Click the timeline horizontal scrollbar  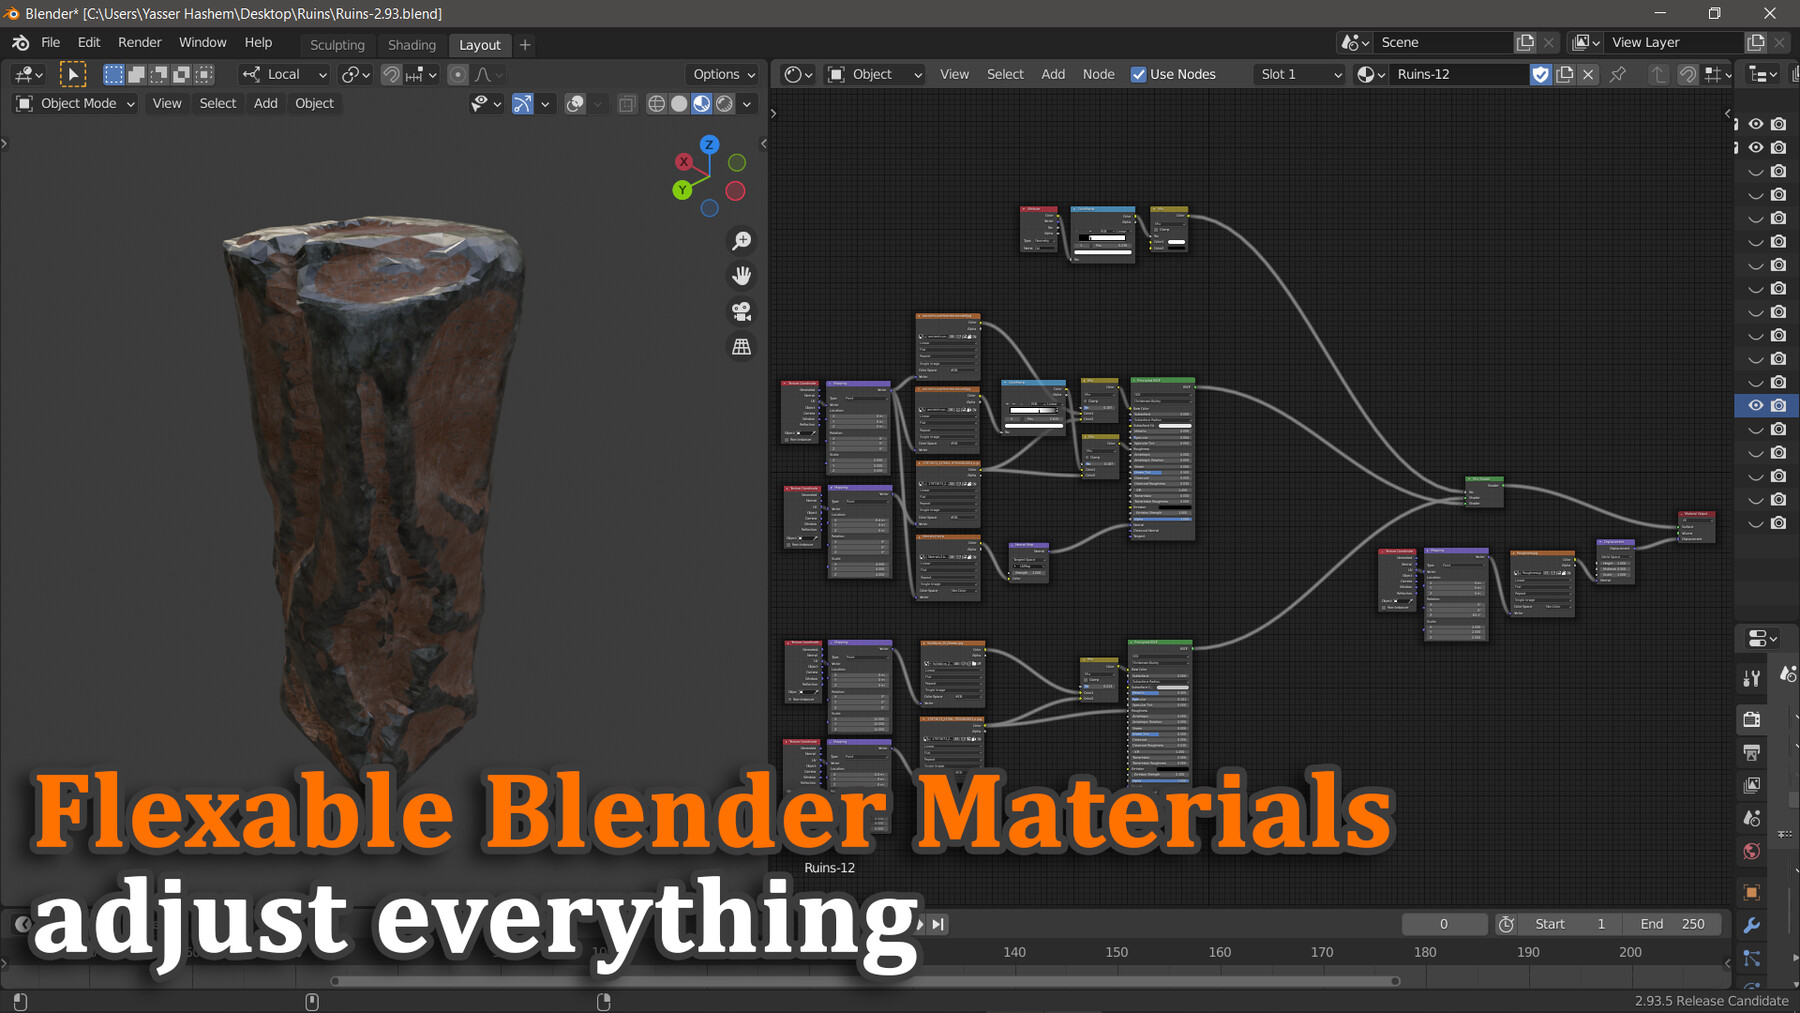pos(865,981)
